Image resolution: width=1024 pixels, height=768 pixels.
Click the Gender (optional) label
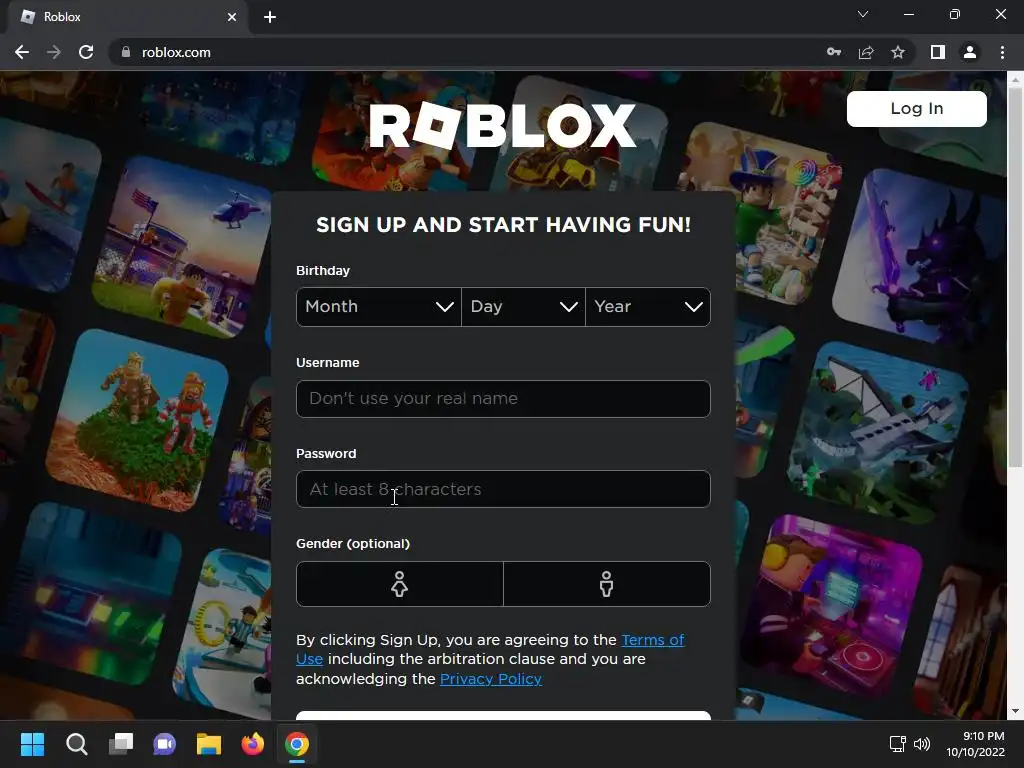click(353, 543)
